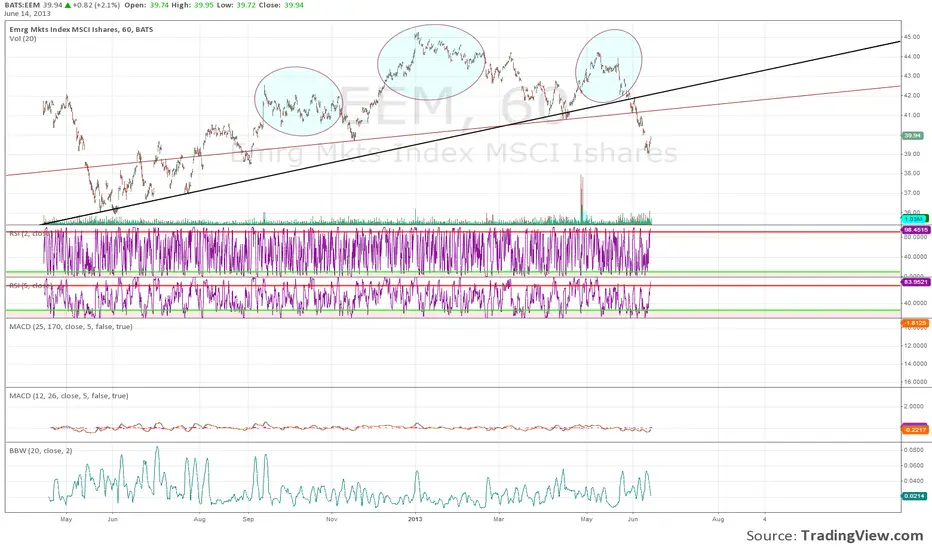This screenshot has width=932, height=550.
Task: Click the 0.0400 BBW axis label
Action: [x=914, y=481]
